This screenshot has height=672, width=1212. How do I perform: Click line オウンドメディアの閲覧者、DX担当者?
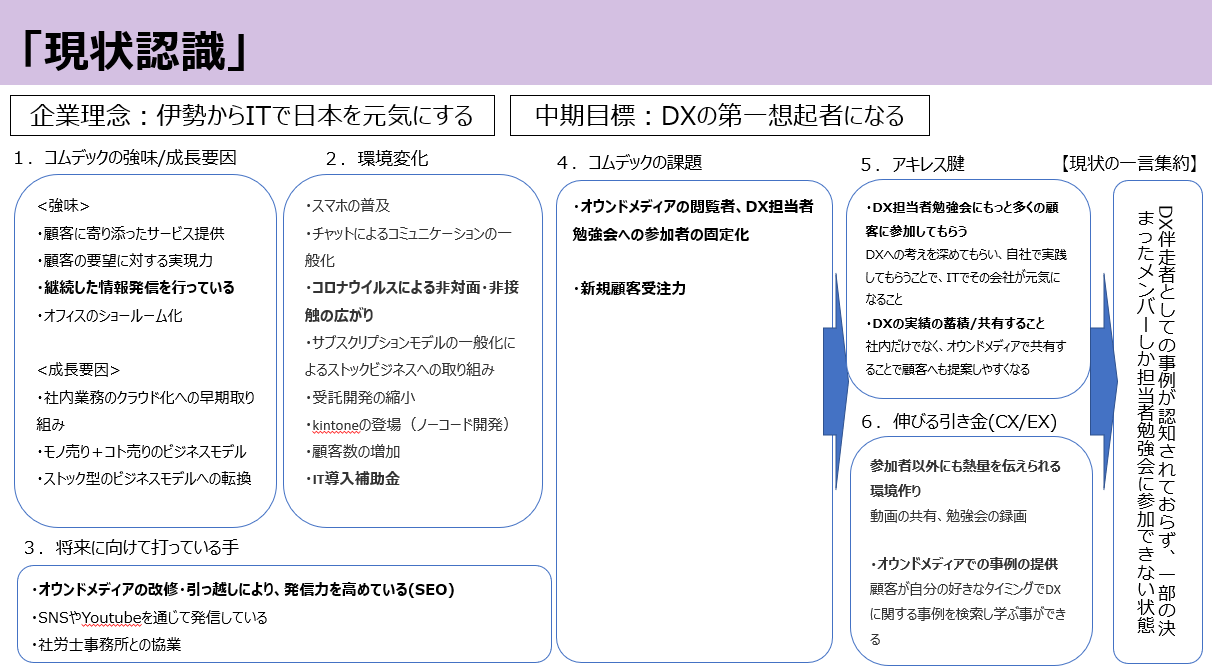pyautogui.click(x=693, y=207)
